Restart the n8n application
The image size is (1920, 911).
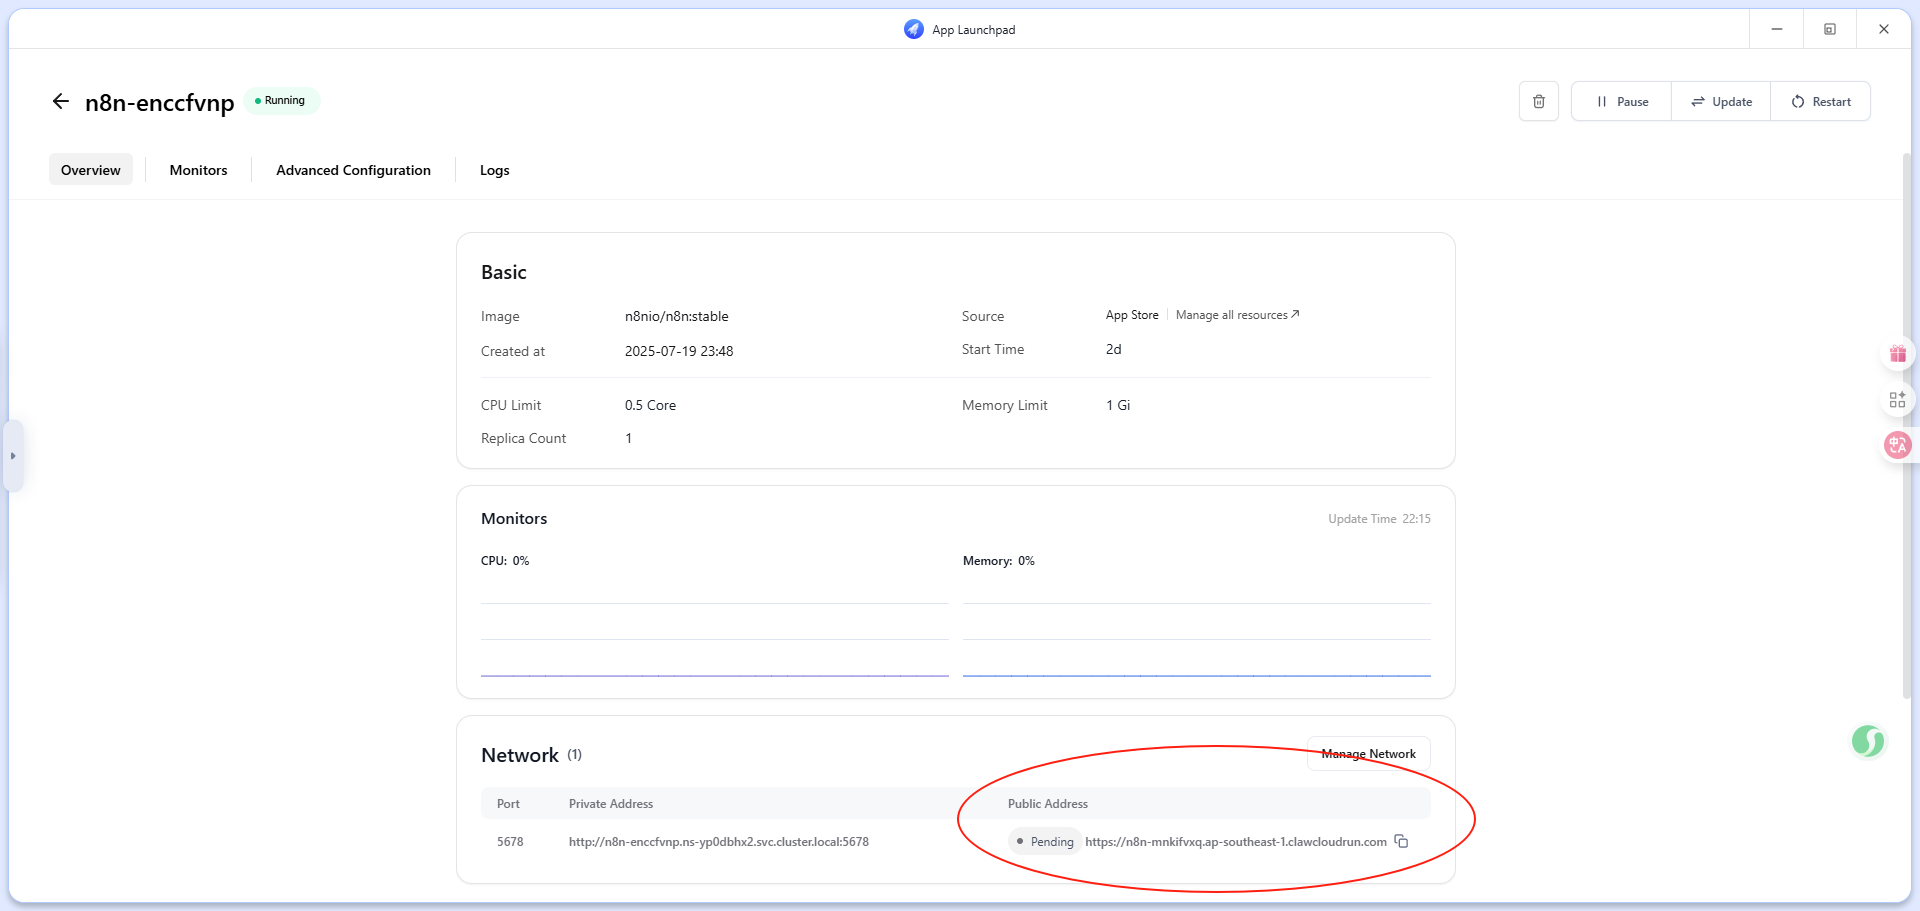[1821, 102]
